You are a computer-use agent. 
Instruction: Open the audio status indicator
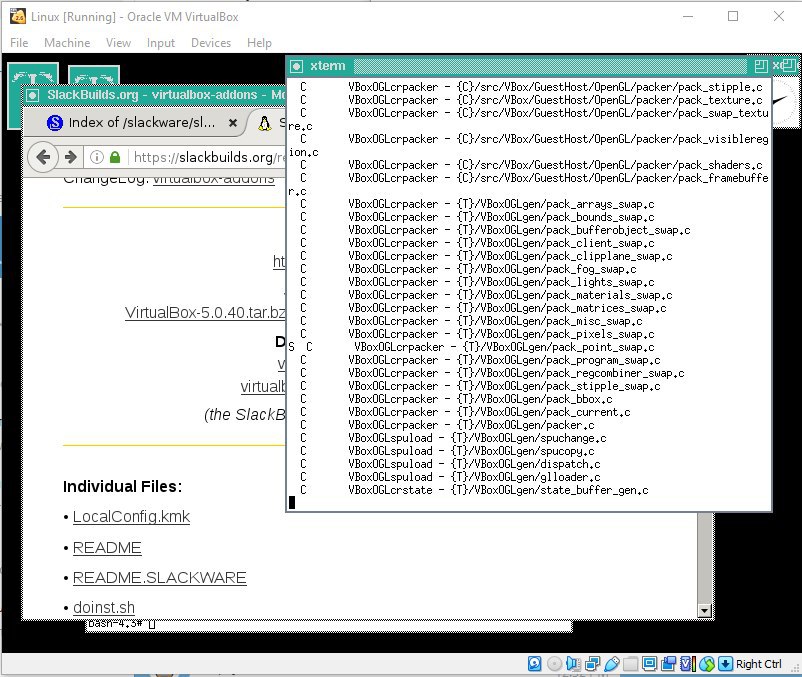573,664
